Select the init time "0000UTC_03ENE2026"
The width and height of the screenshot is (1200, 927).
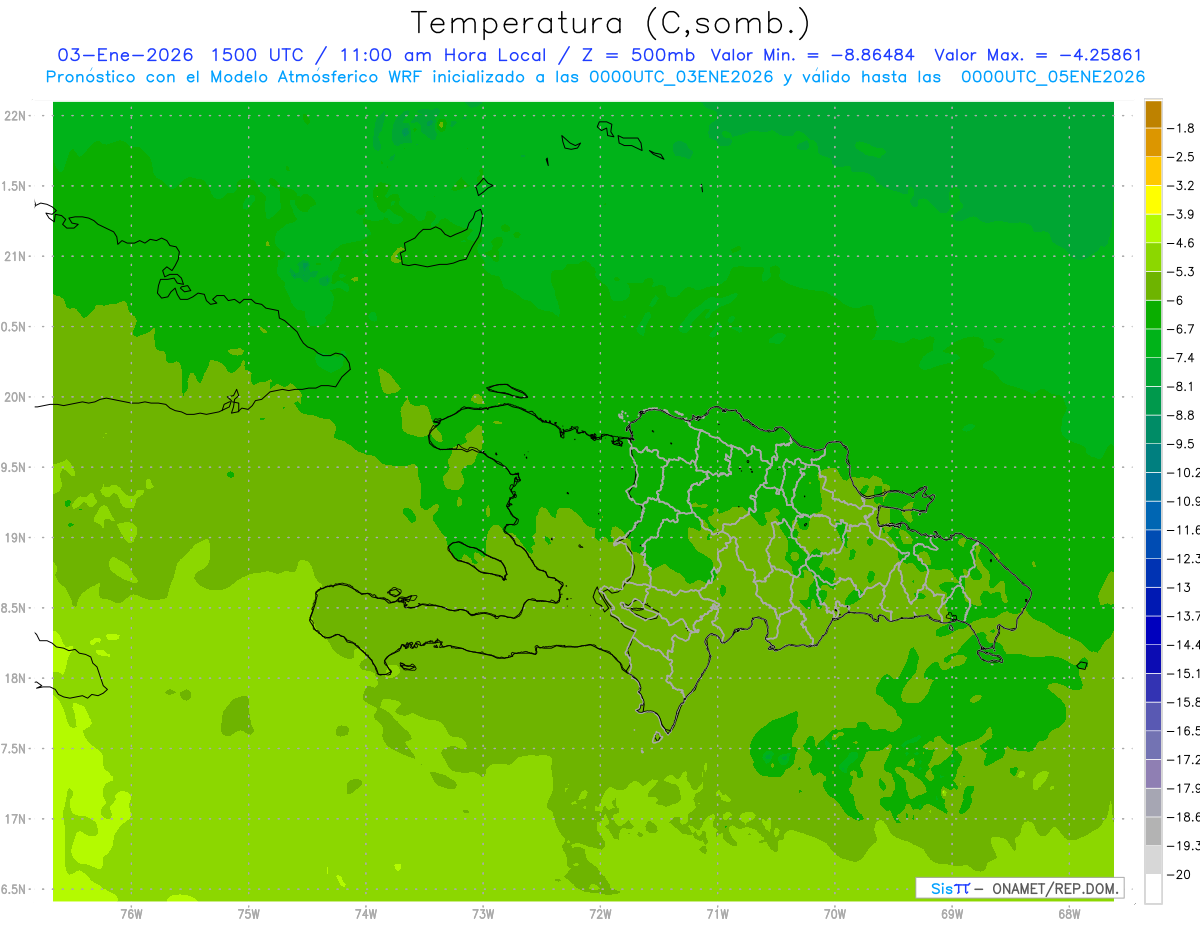click(680, 77)
